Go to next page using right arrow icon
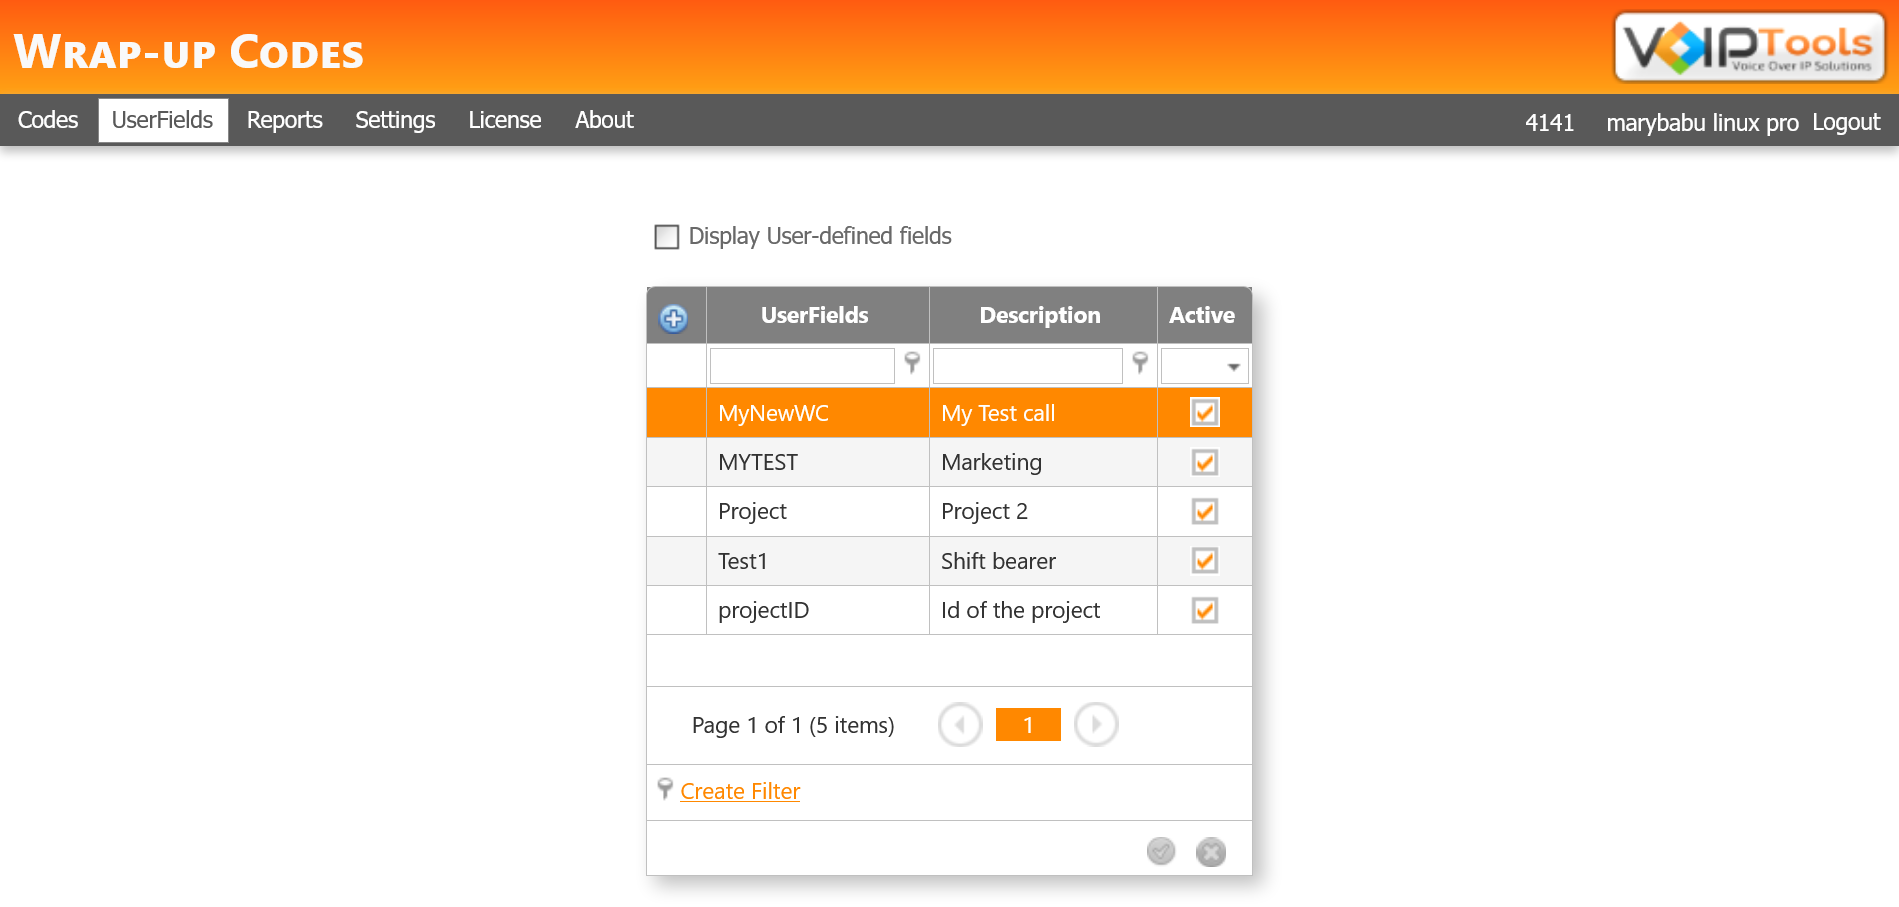The width and height of the screenshot is (1899, 907). tap(1096, 724)
